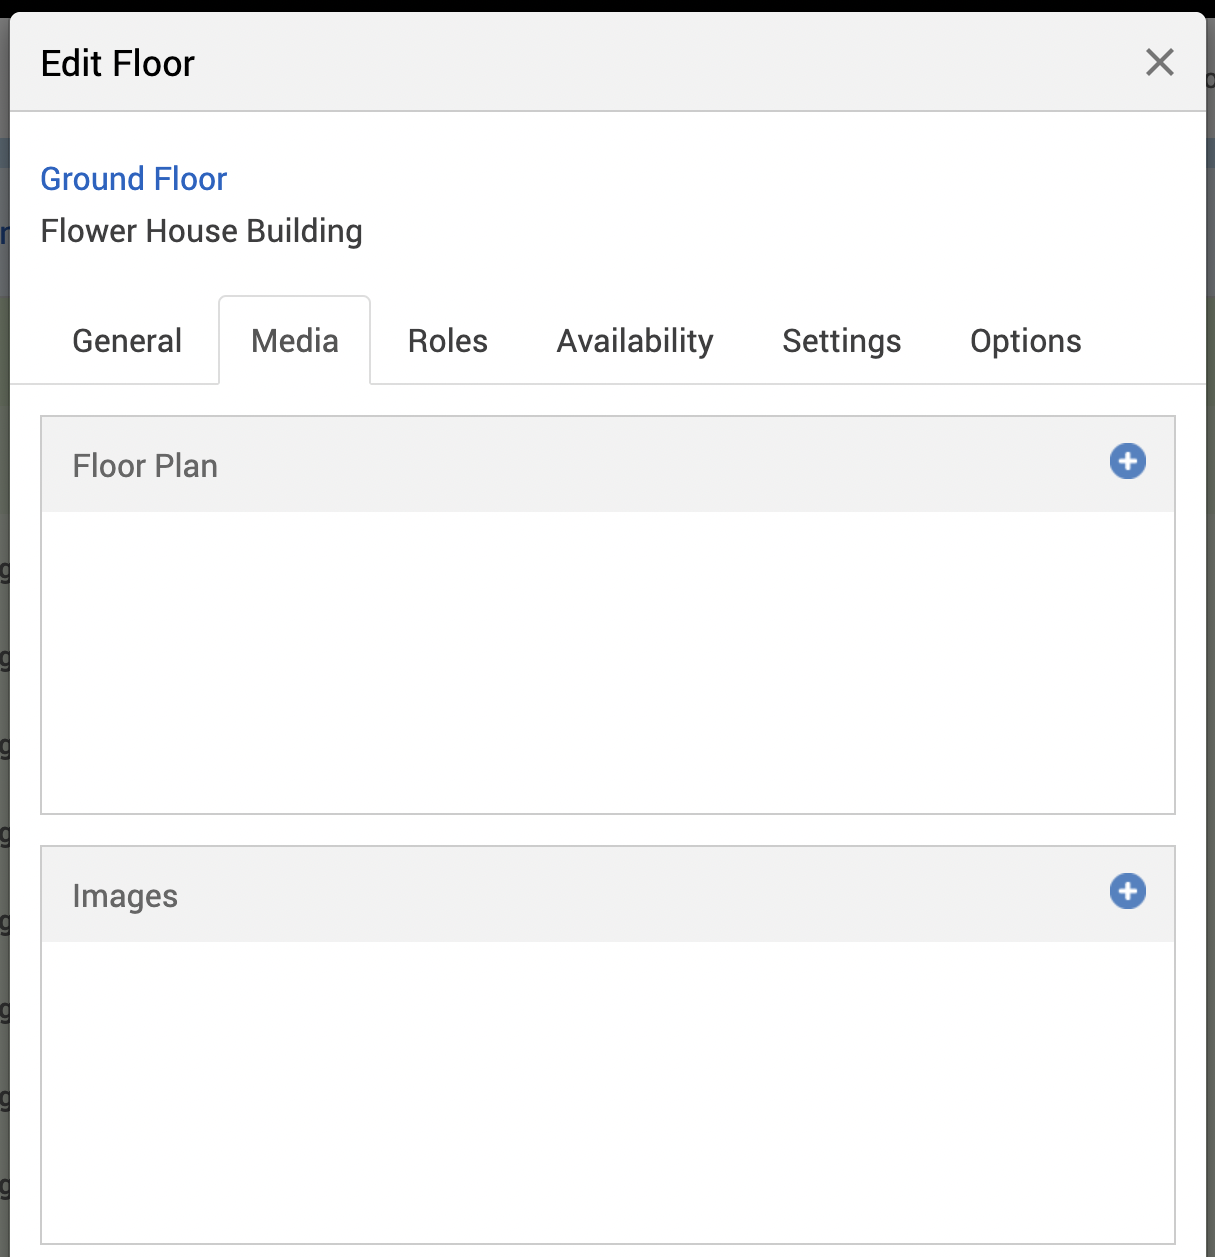Select the Media tab

[295, 341]
